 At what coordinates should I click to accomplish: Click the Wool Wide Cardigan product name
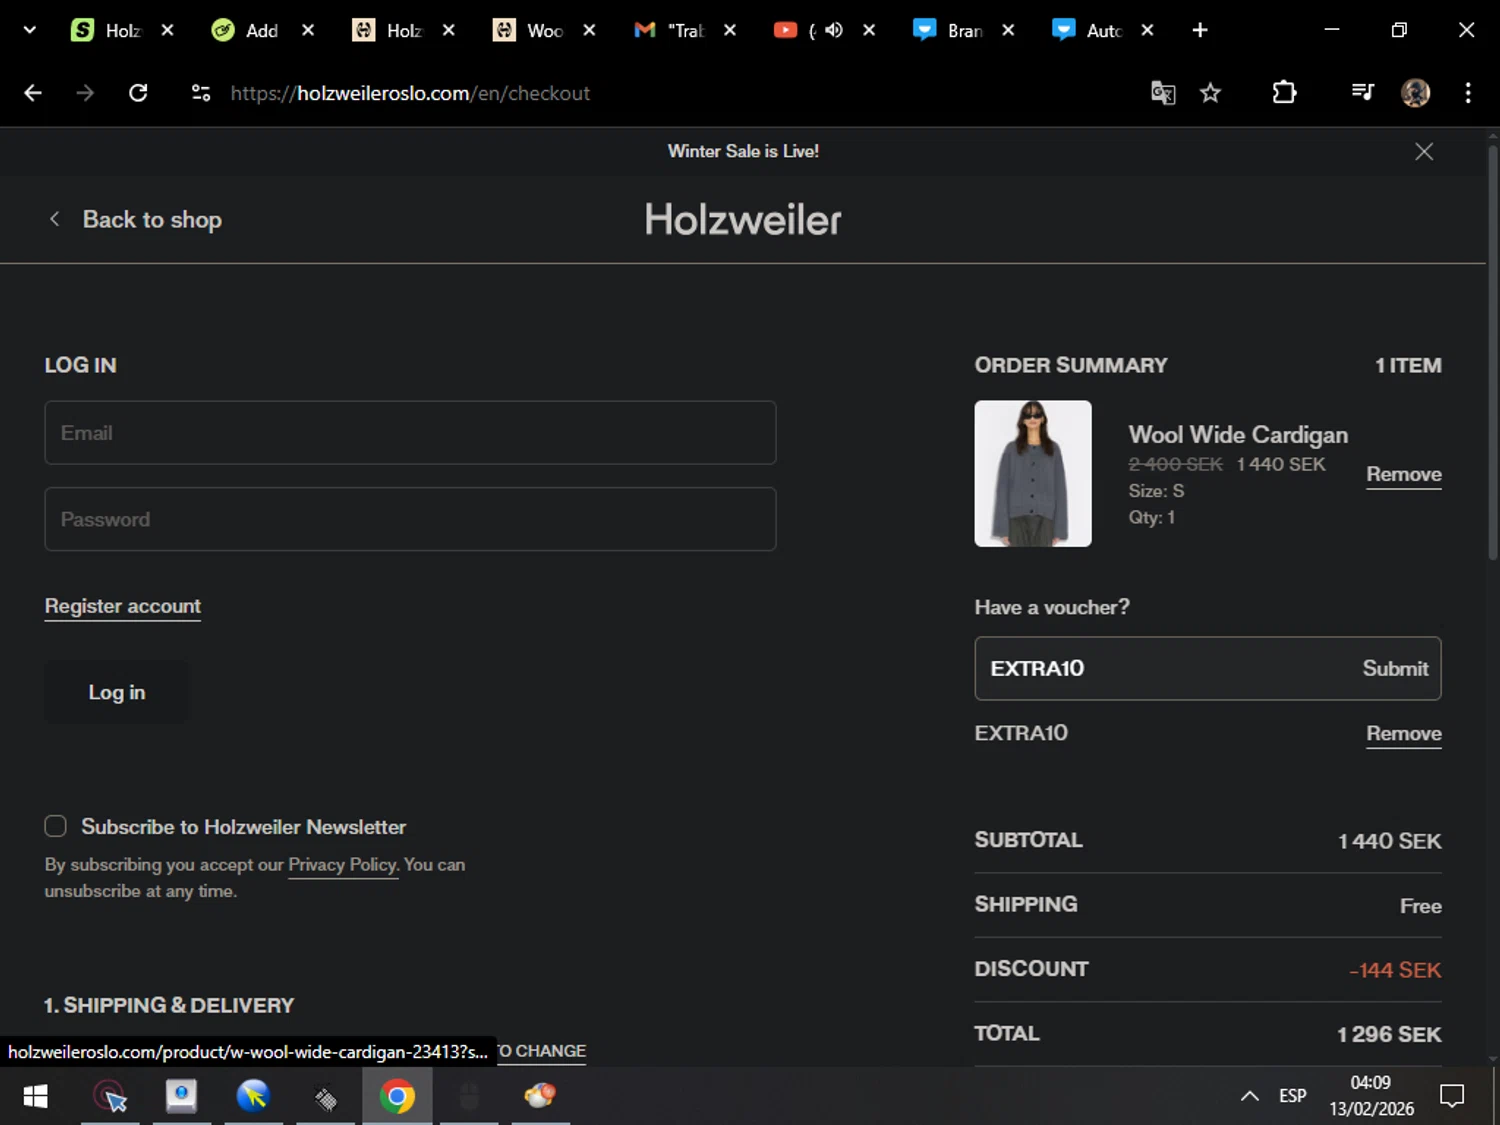(x=1238, y=435)
